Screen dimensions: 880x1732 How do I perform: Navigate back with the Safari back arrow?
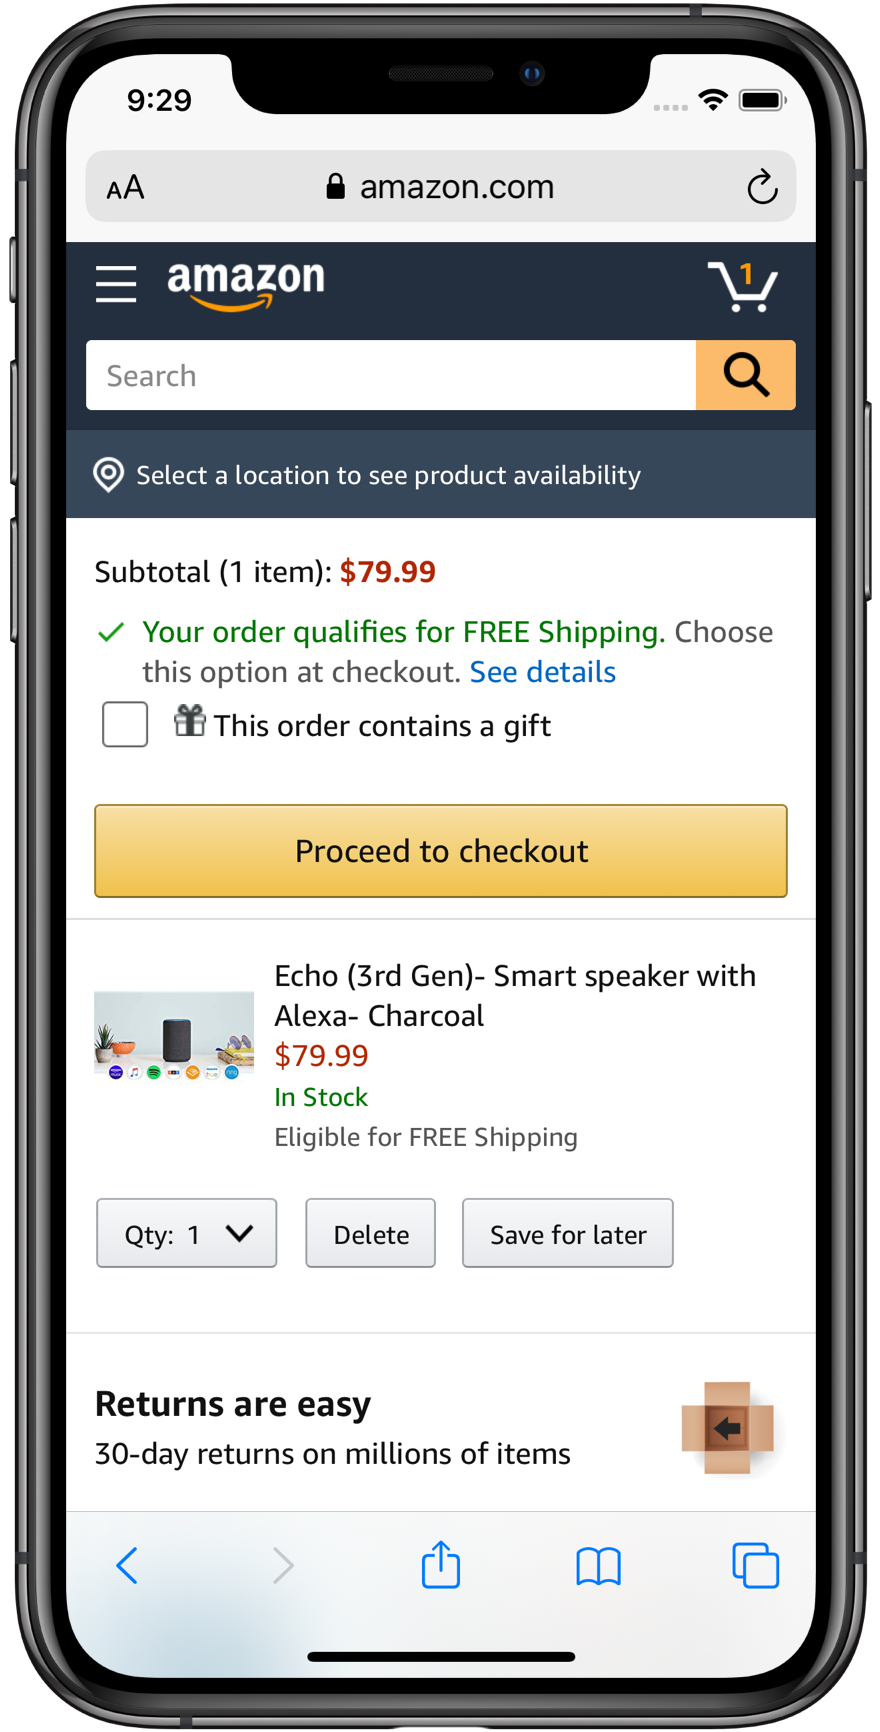point(126,1565)
